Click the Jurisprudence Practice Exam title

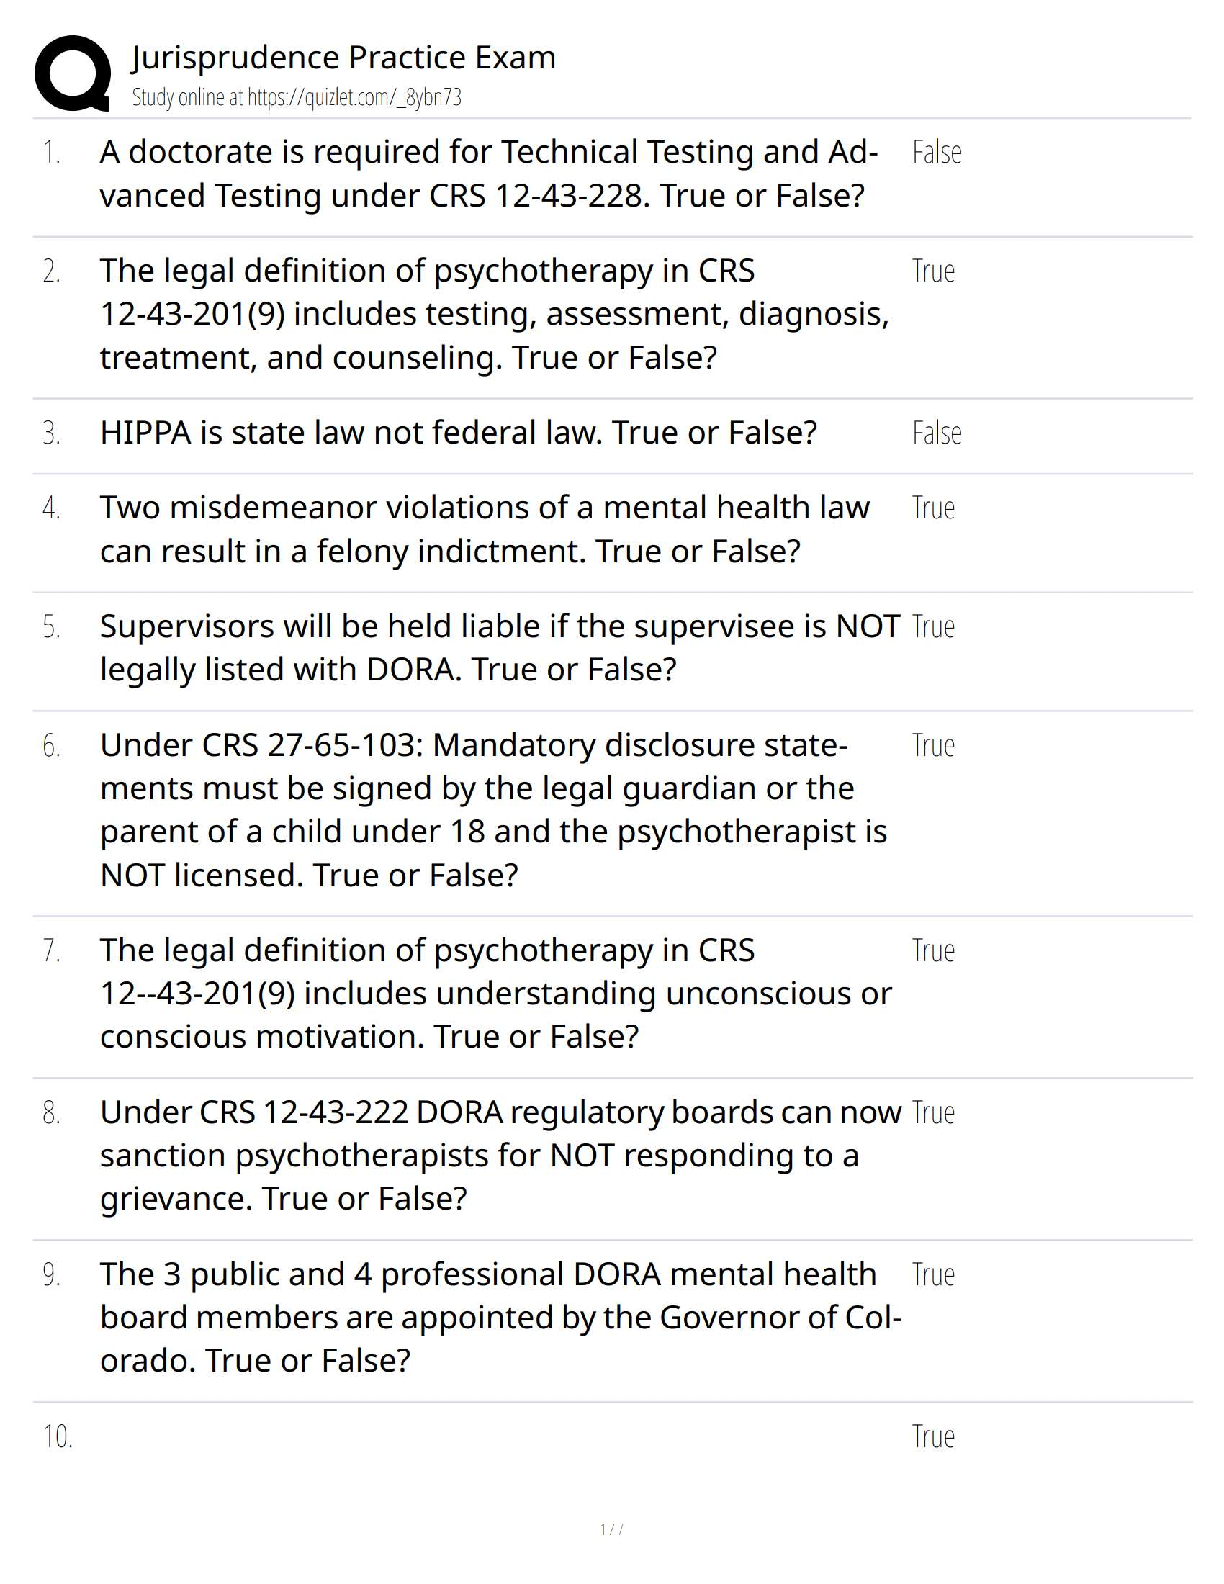pyautogui.click(x=343, y=57)
